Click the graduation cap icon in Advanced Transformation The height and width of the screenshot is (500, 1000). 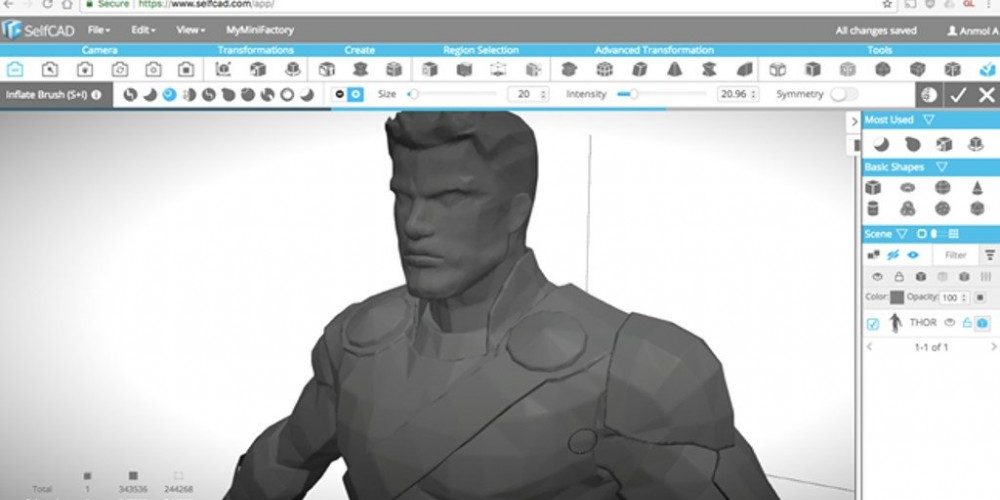pyautogui.click(x=570, y=69)
